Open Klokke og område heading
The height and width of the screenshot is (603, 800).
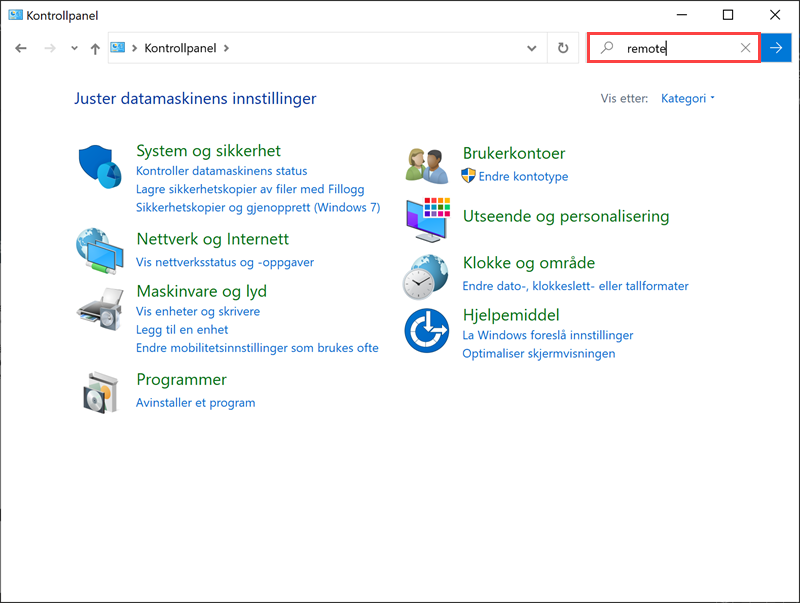tap(529, 263)
